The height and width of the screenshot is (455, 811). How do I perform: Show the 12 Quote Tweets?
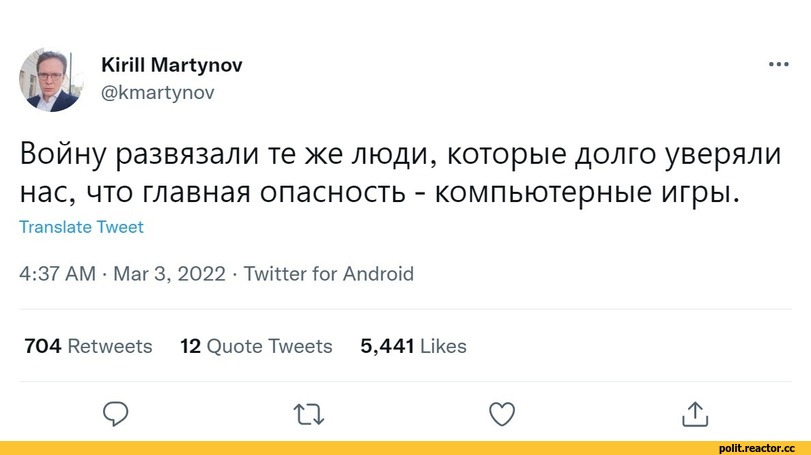coord(256,346)
